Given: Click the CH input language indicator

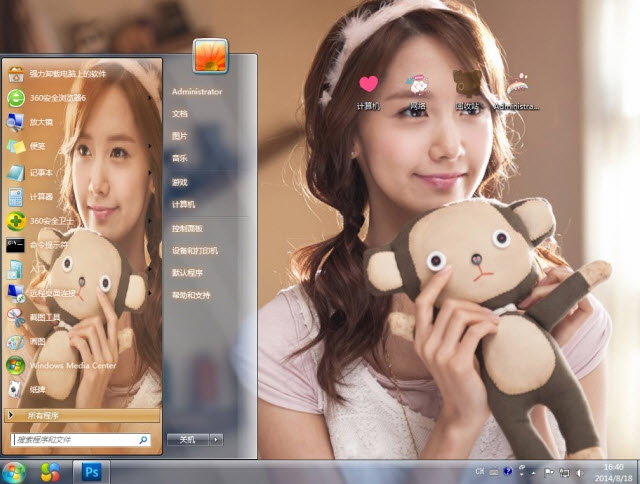Looking at the screenshot, I should (x=480, y=471).
